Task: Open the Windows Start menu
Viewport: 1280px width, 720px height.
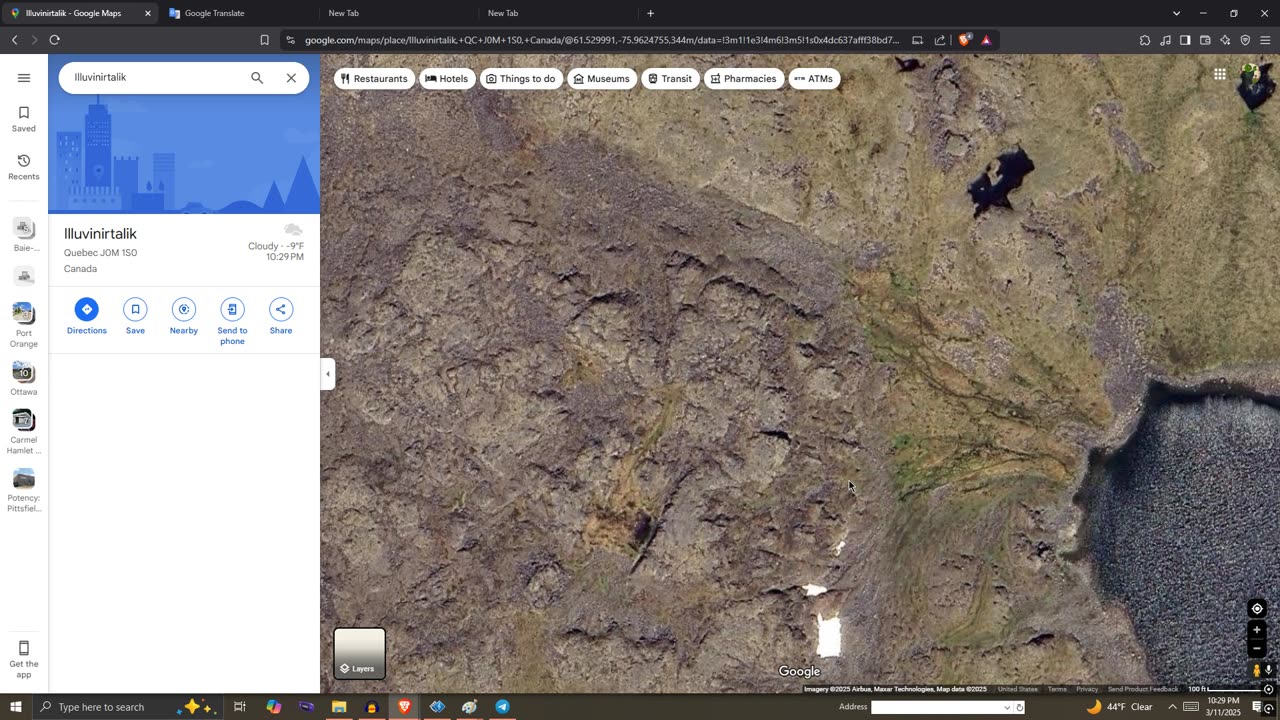Action: [x=15, y=707]
